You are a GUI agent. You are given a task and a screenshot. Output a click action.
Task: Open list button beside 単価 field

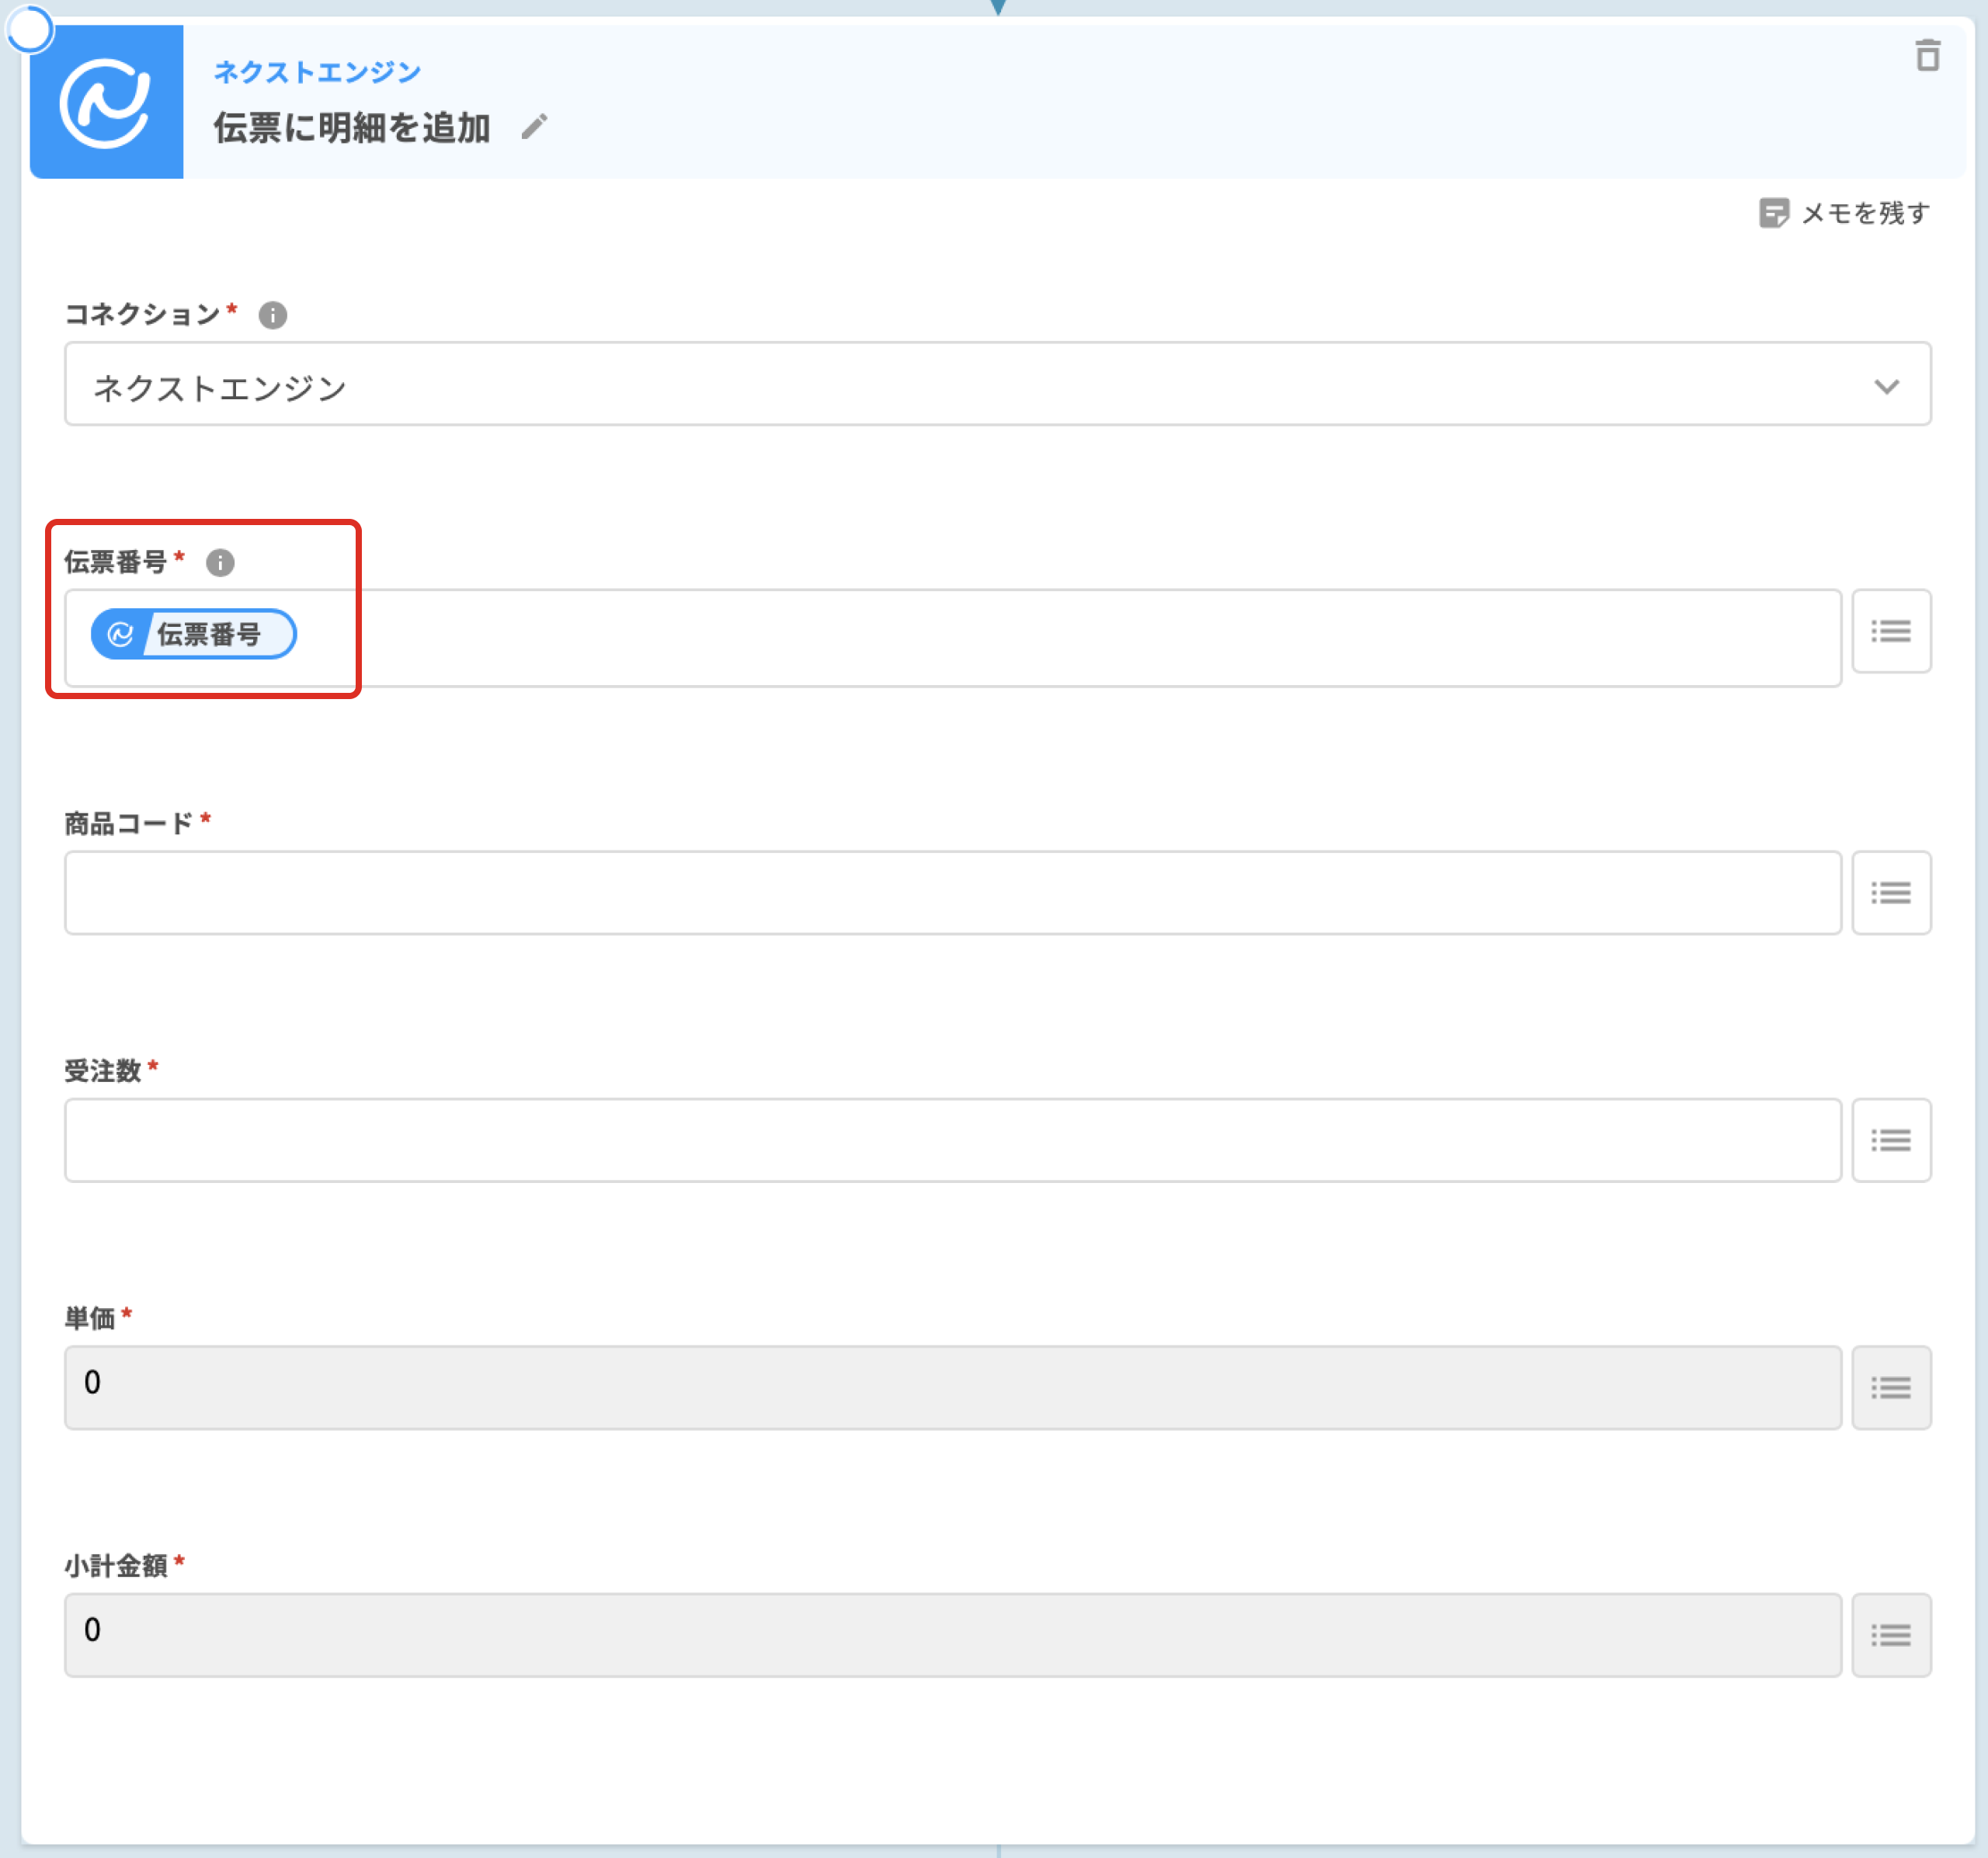coord(1890,1387)
